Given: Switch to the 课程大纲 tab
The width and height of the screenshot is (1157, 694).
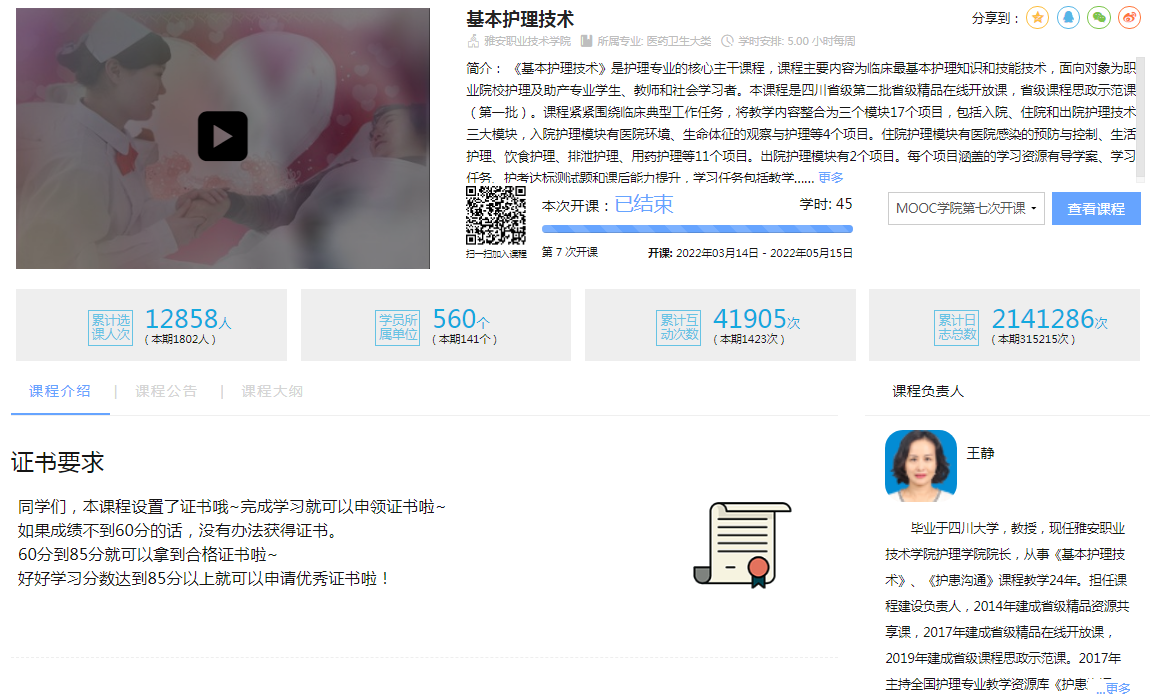Looking at the screenshot, I should (272, 391).
